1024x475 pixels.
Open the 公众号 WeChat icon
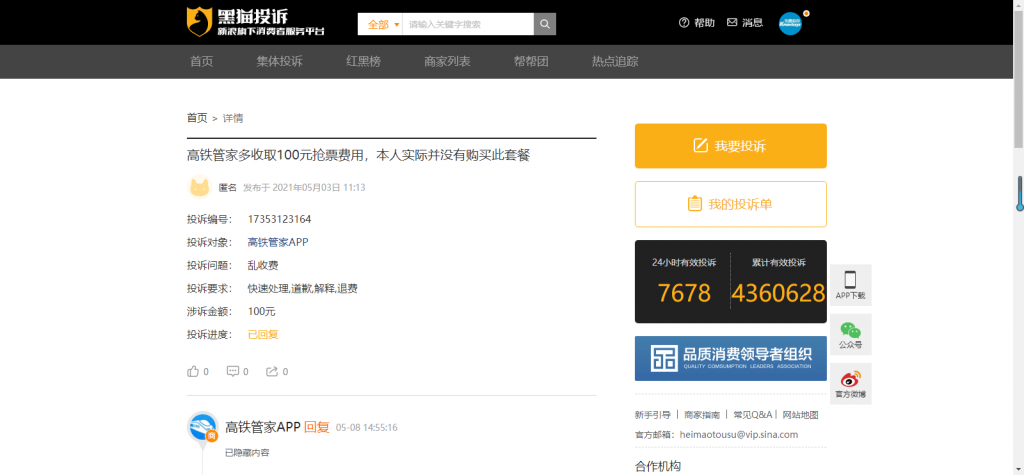(x=850, y=334)
